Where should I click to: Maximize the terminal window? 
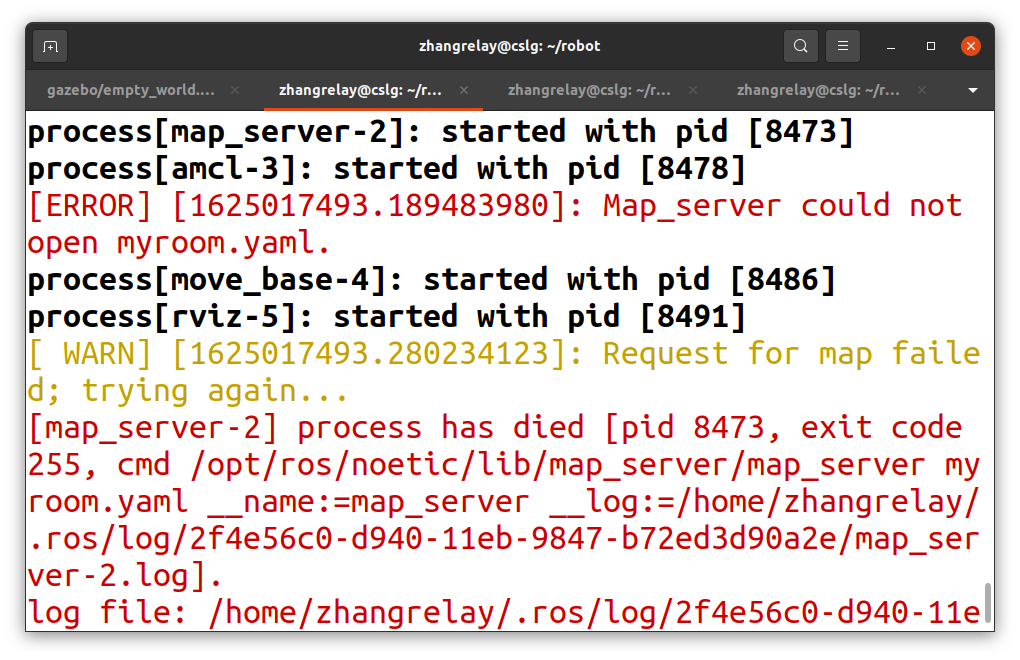931,46
